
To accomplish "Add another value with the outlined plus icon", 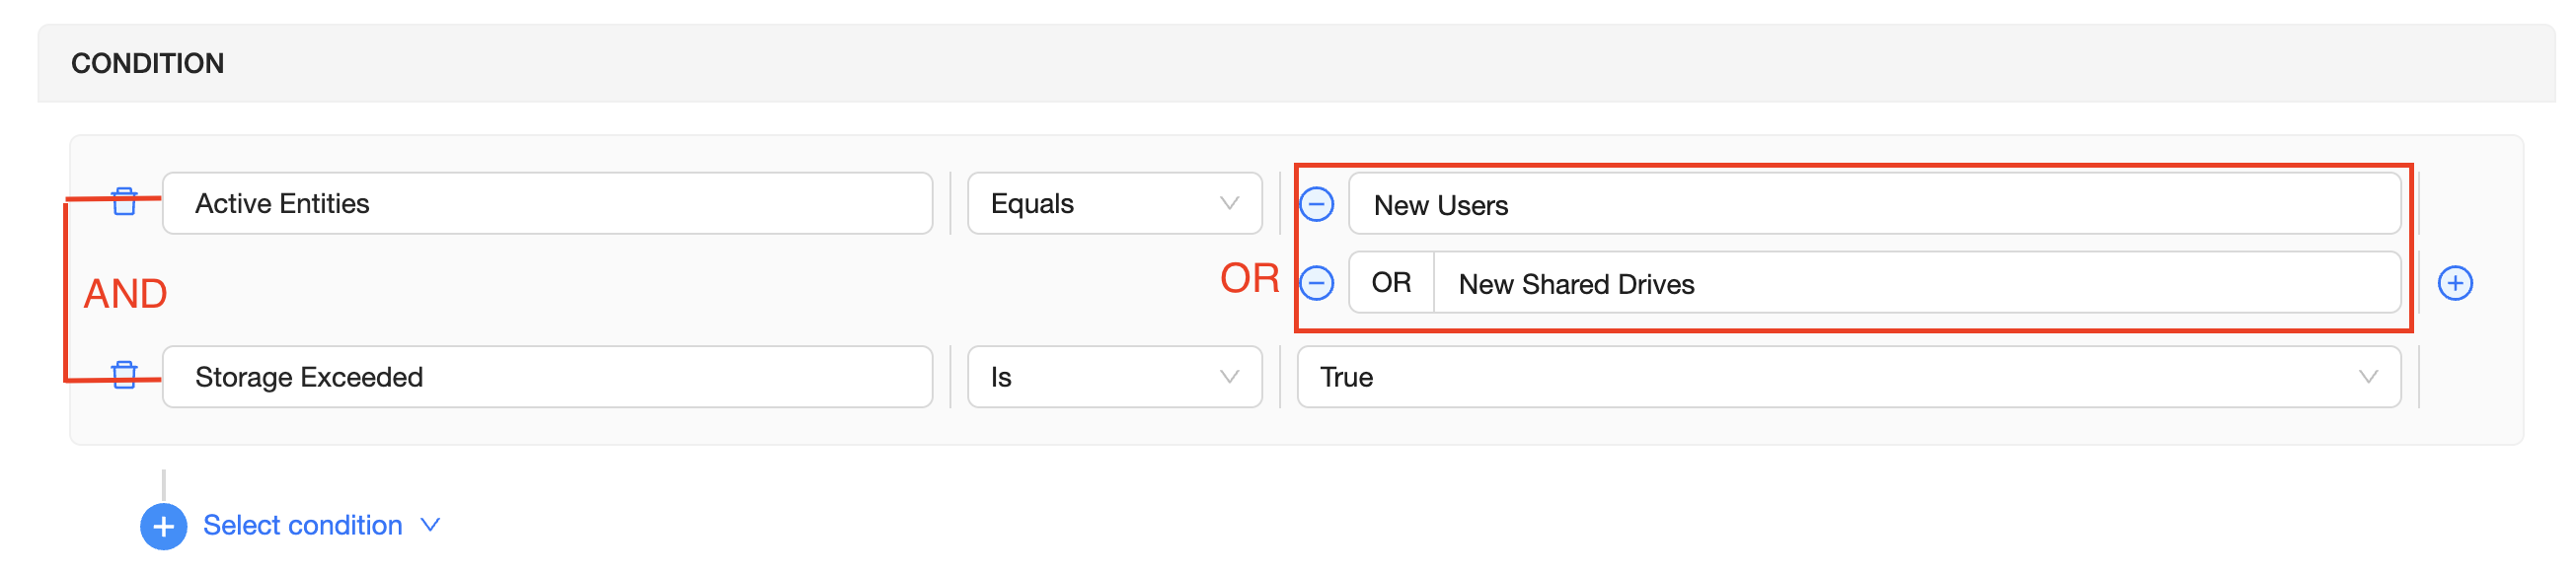I will 2454,284.
